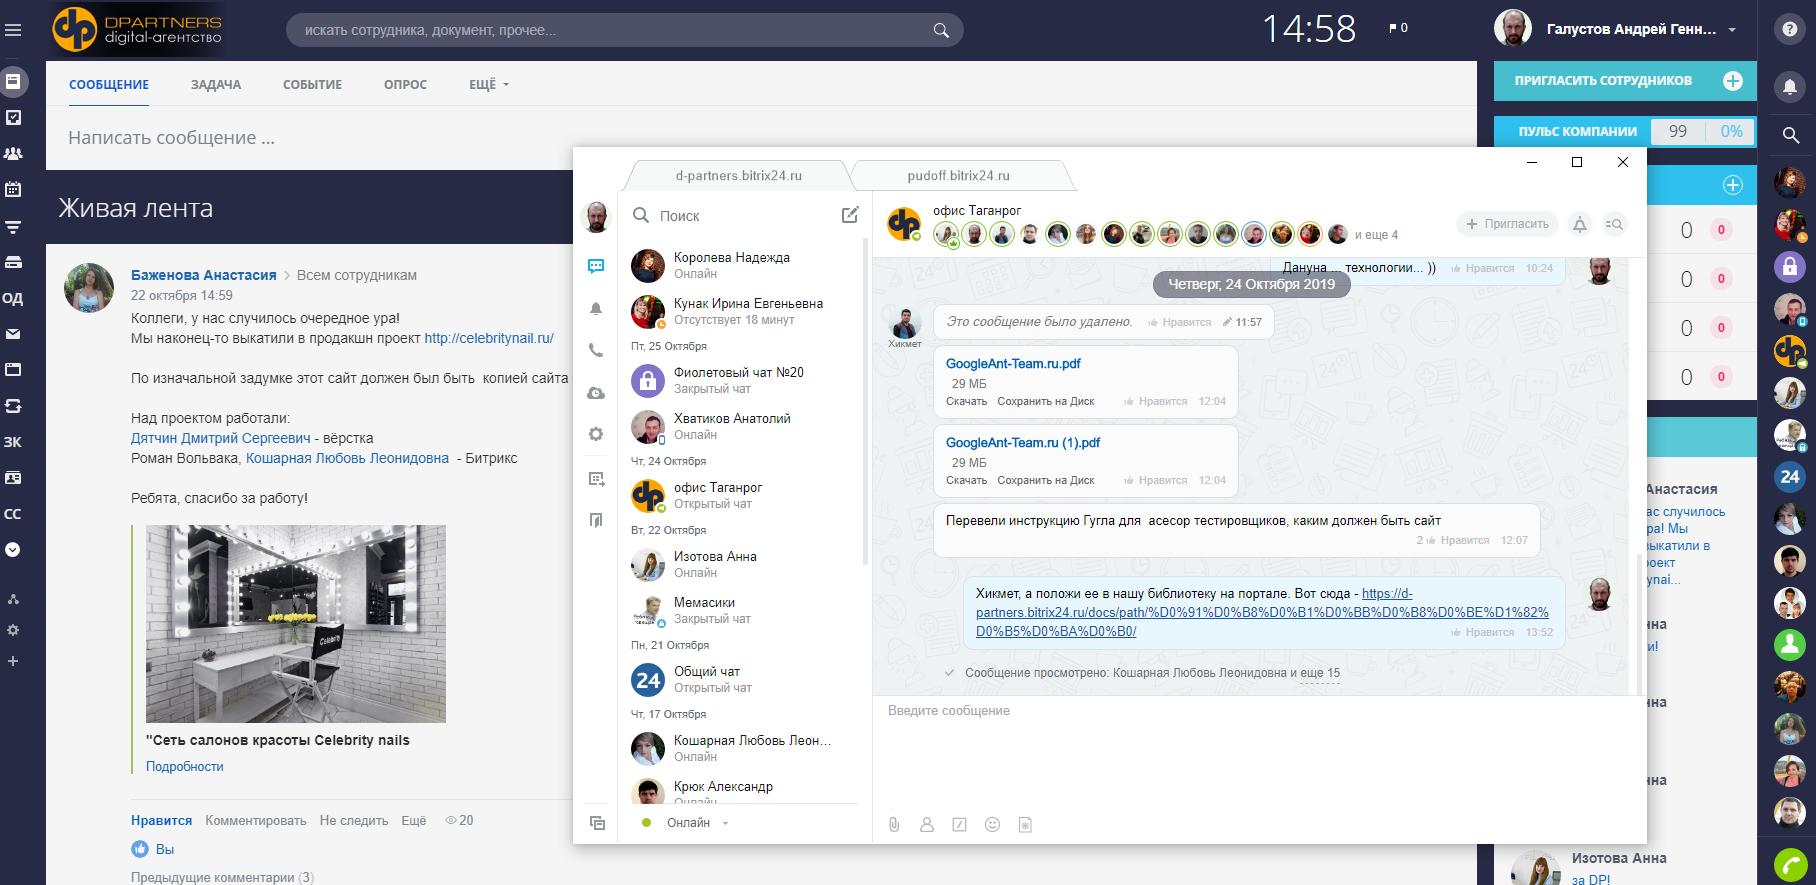Screen dimensions: 1816x885
Task: Click the create new chat pencil icon
Action: [850, 215]
